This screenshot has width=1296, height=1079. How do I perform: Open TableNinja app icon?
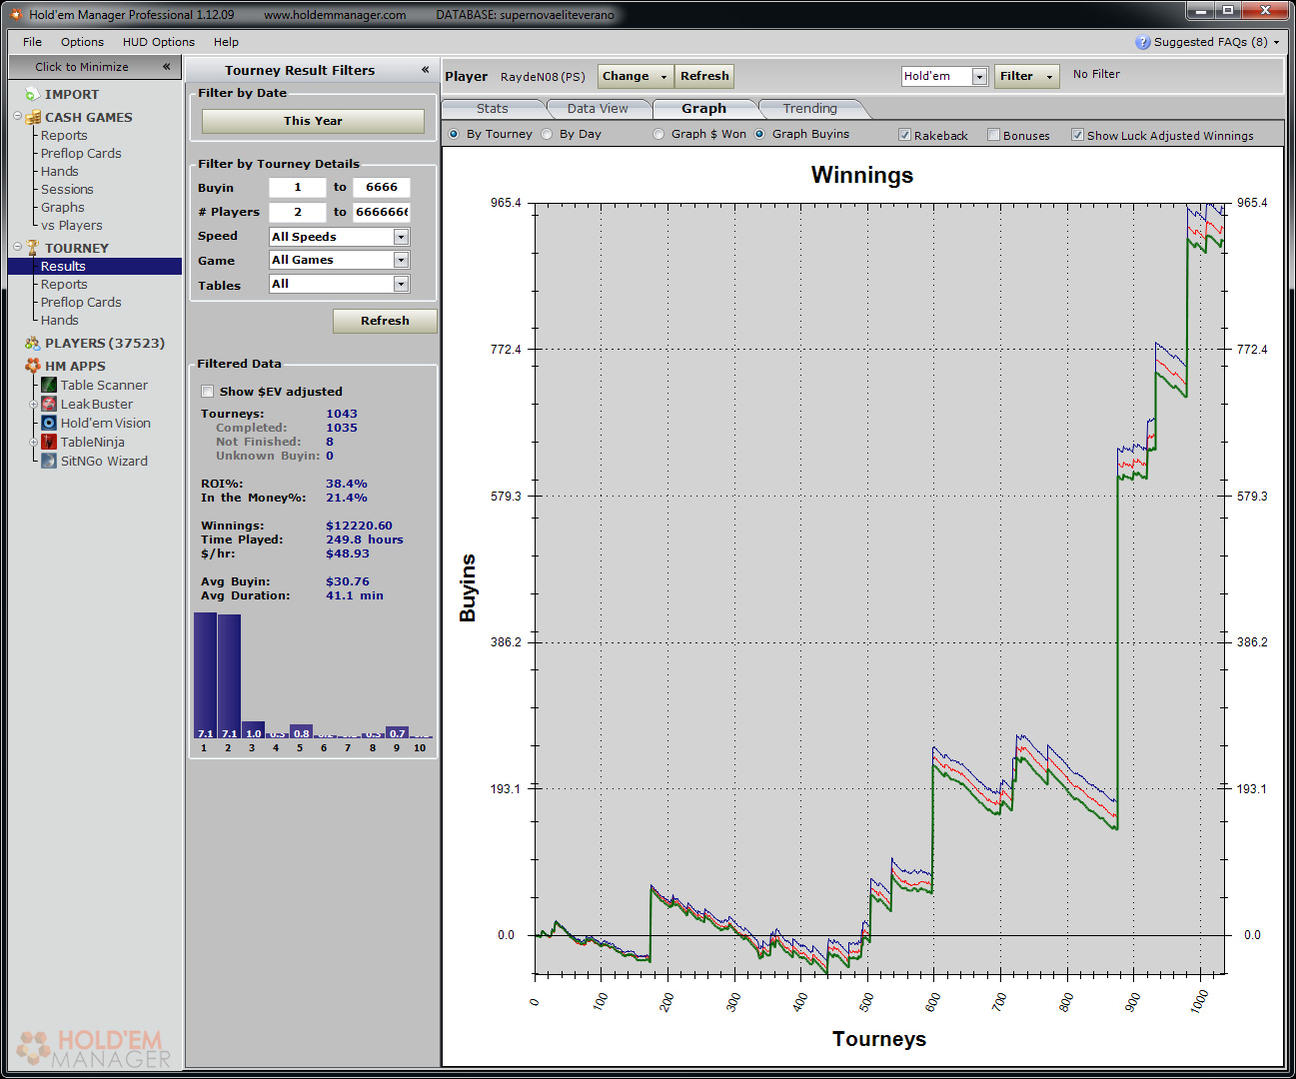tap(48, 442)
